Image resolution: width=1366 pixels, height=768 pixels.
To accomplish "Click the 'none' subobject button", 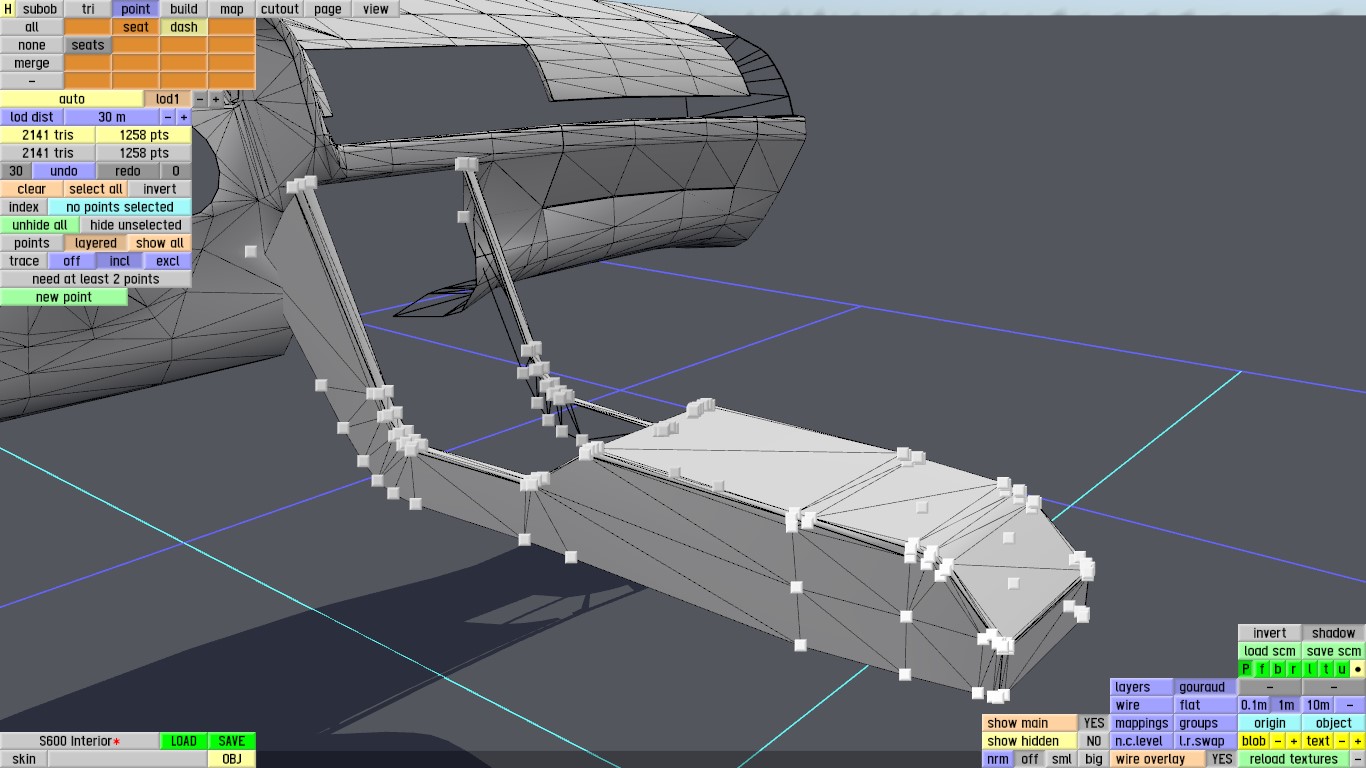I will pos(32,45).
